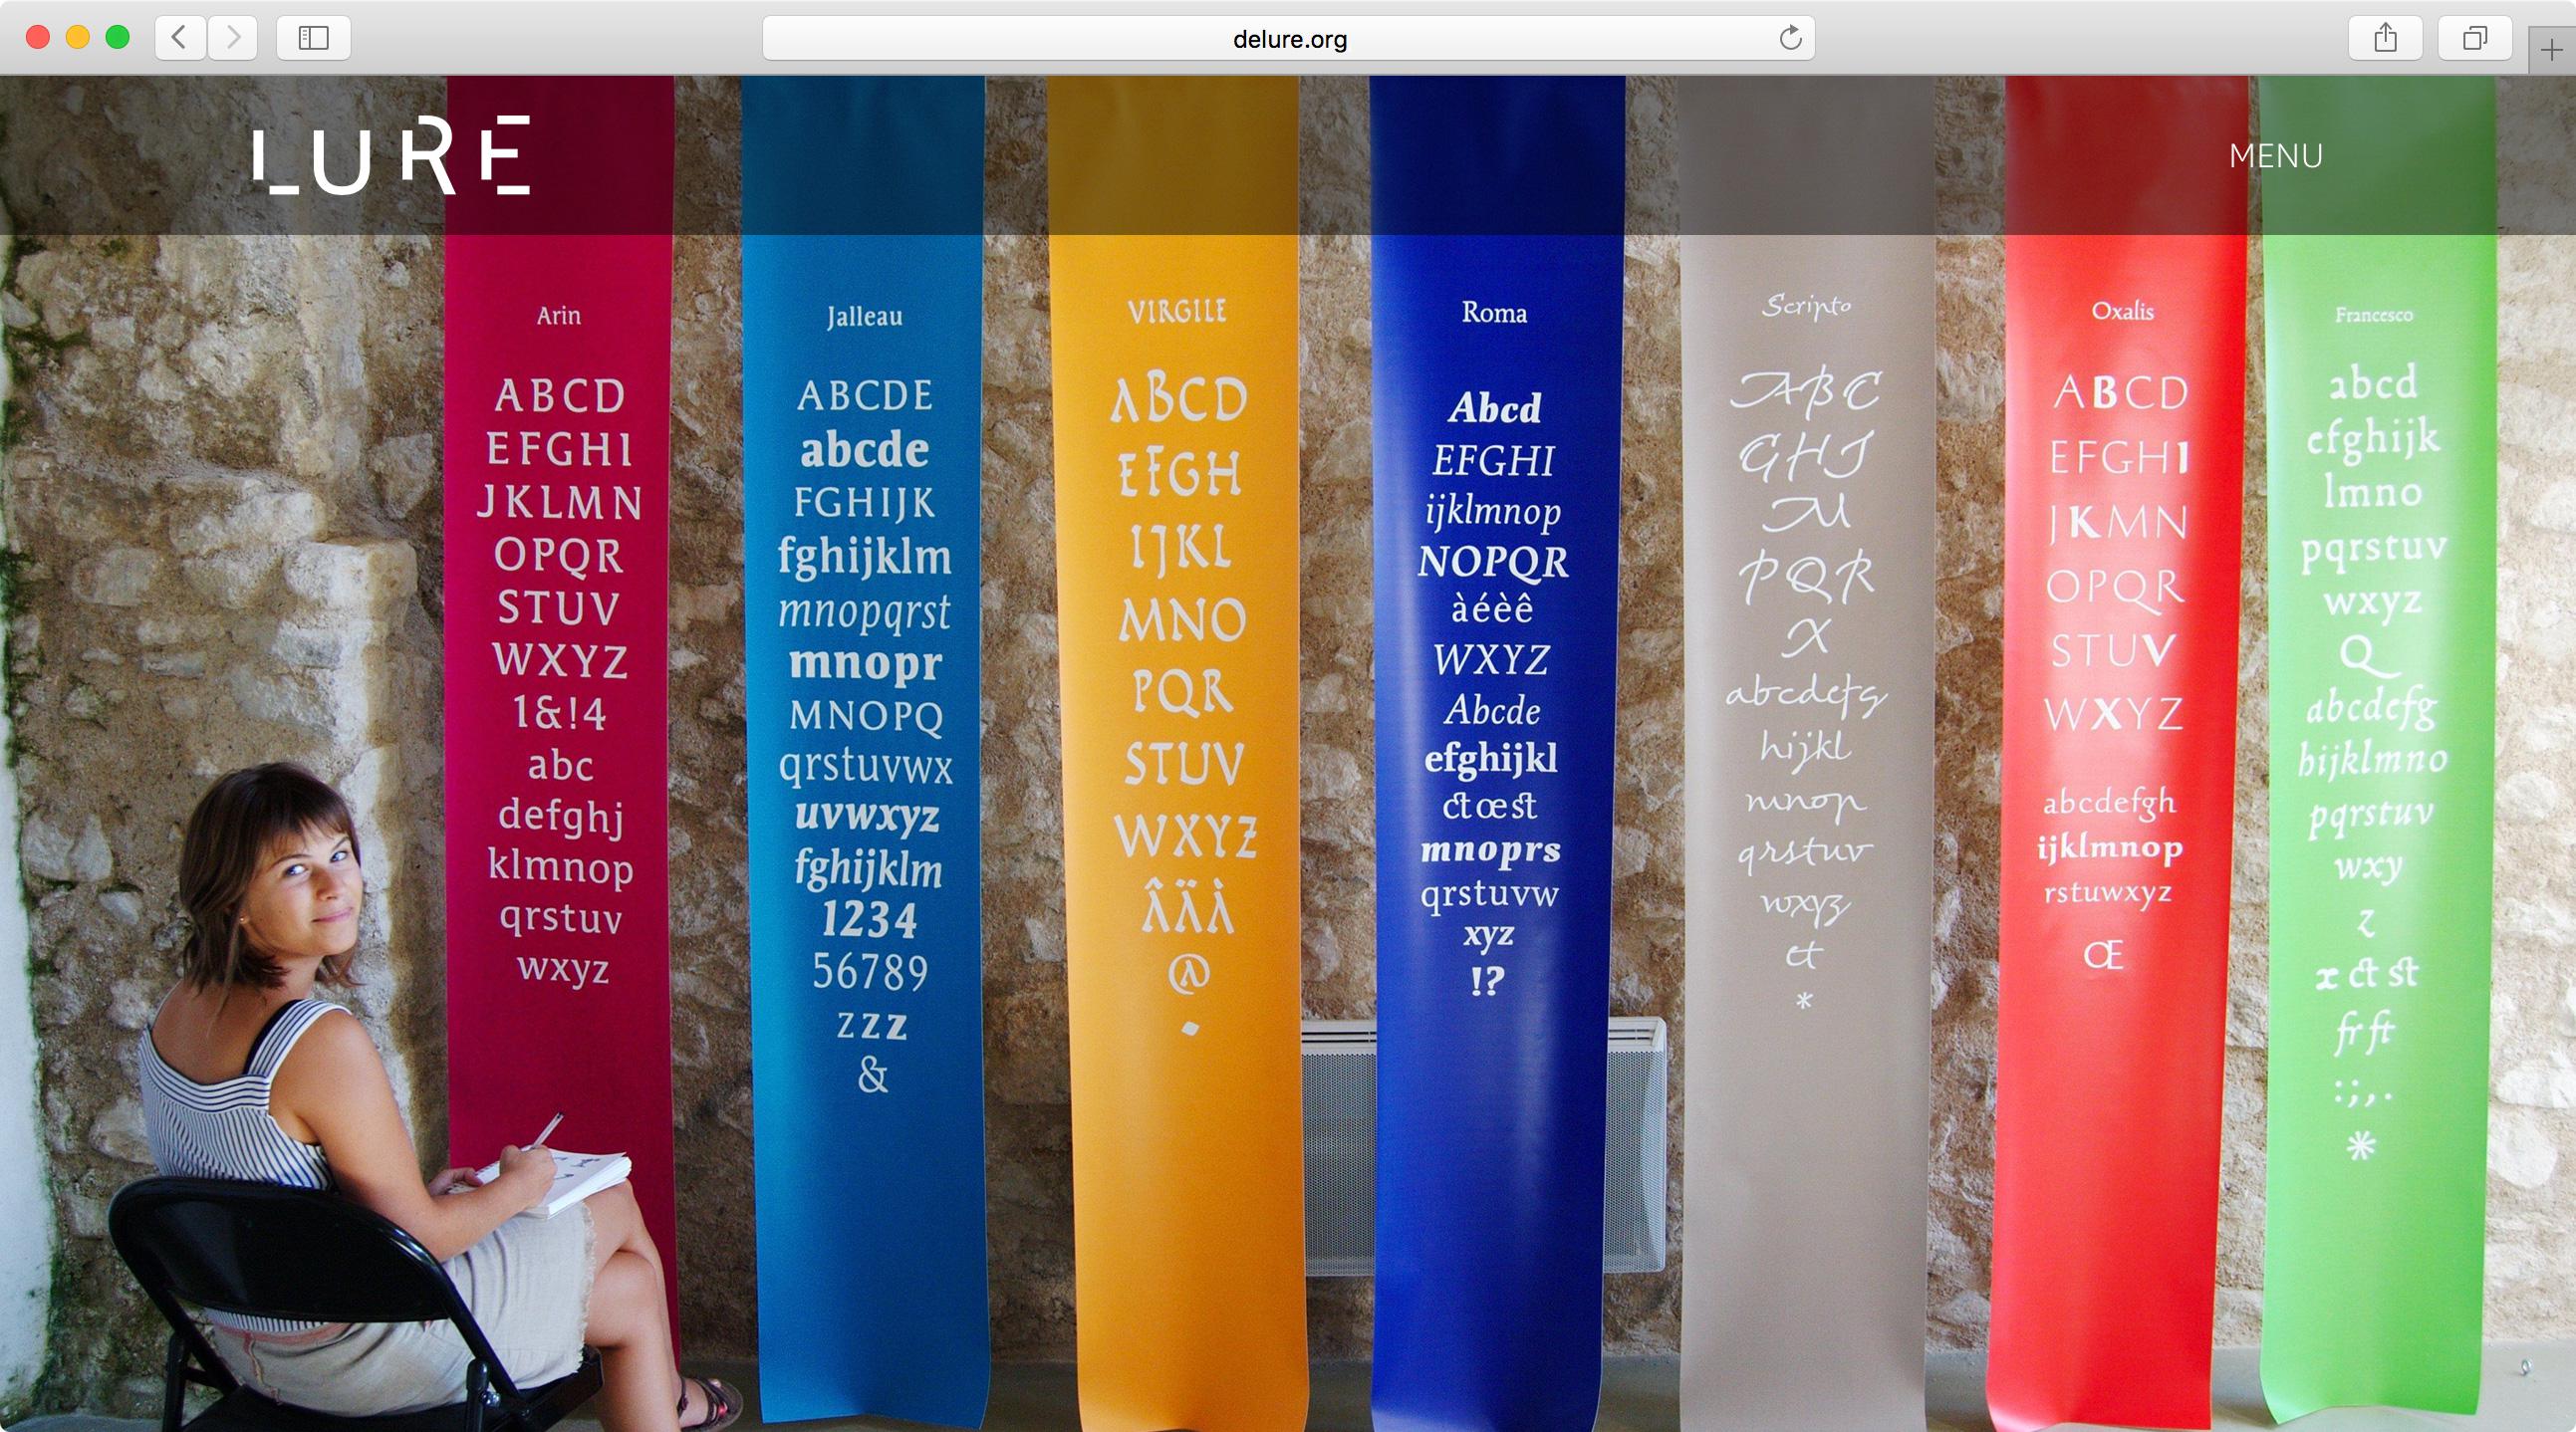Open the Share sheet icon

click(x=2385, y=38)
